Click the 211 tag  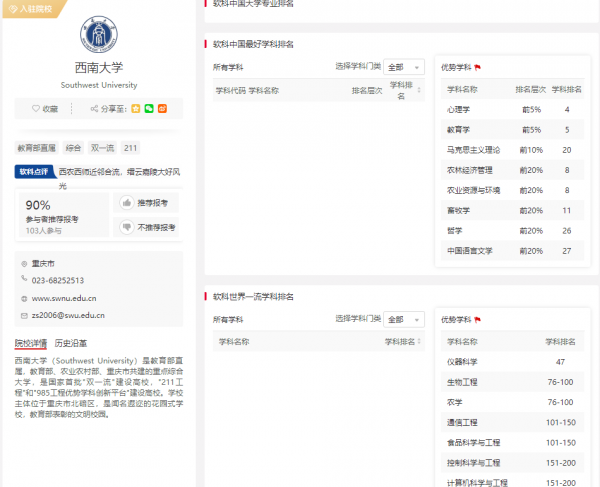[x=130, y=148]
